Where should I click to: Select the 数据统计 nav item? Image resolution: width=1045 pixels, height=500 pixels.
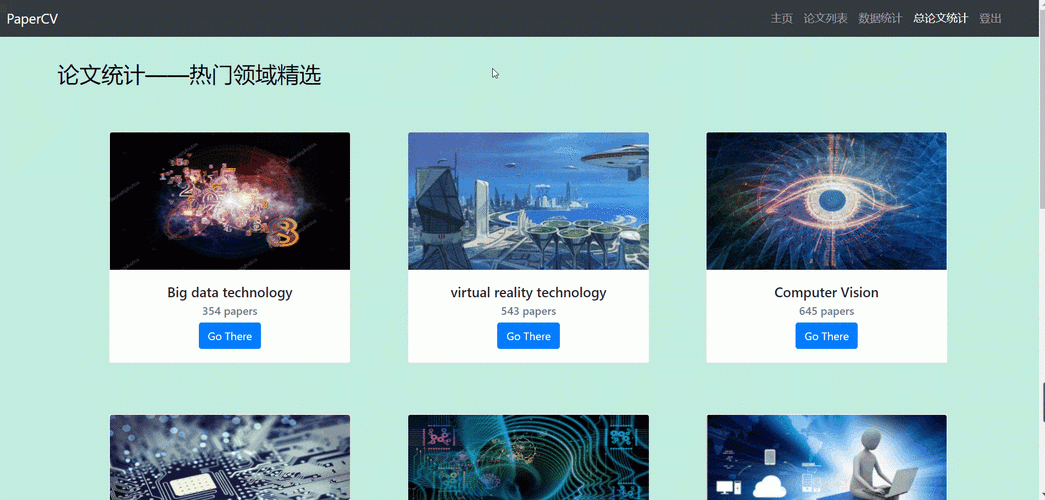(880, 19)
